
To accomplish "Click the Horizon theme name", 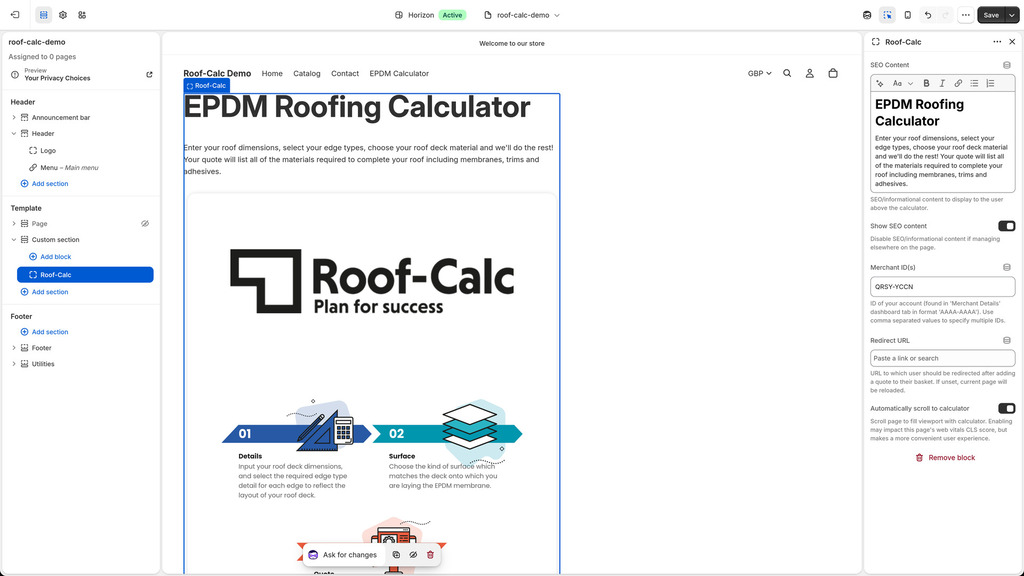I will 421,15.
